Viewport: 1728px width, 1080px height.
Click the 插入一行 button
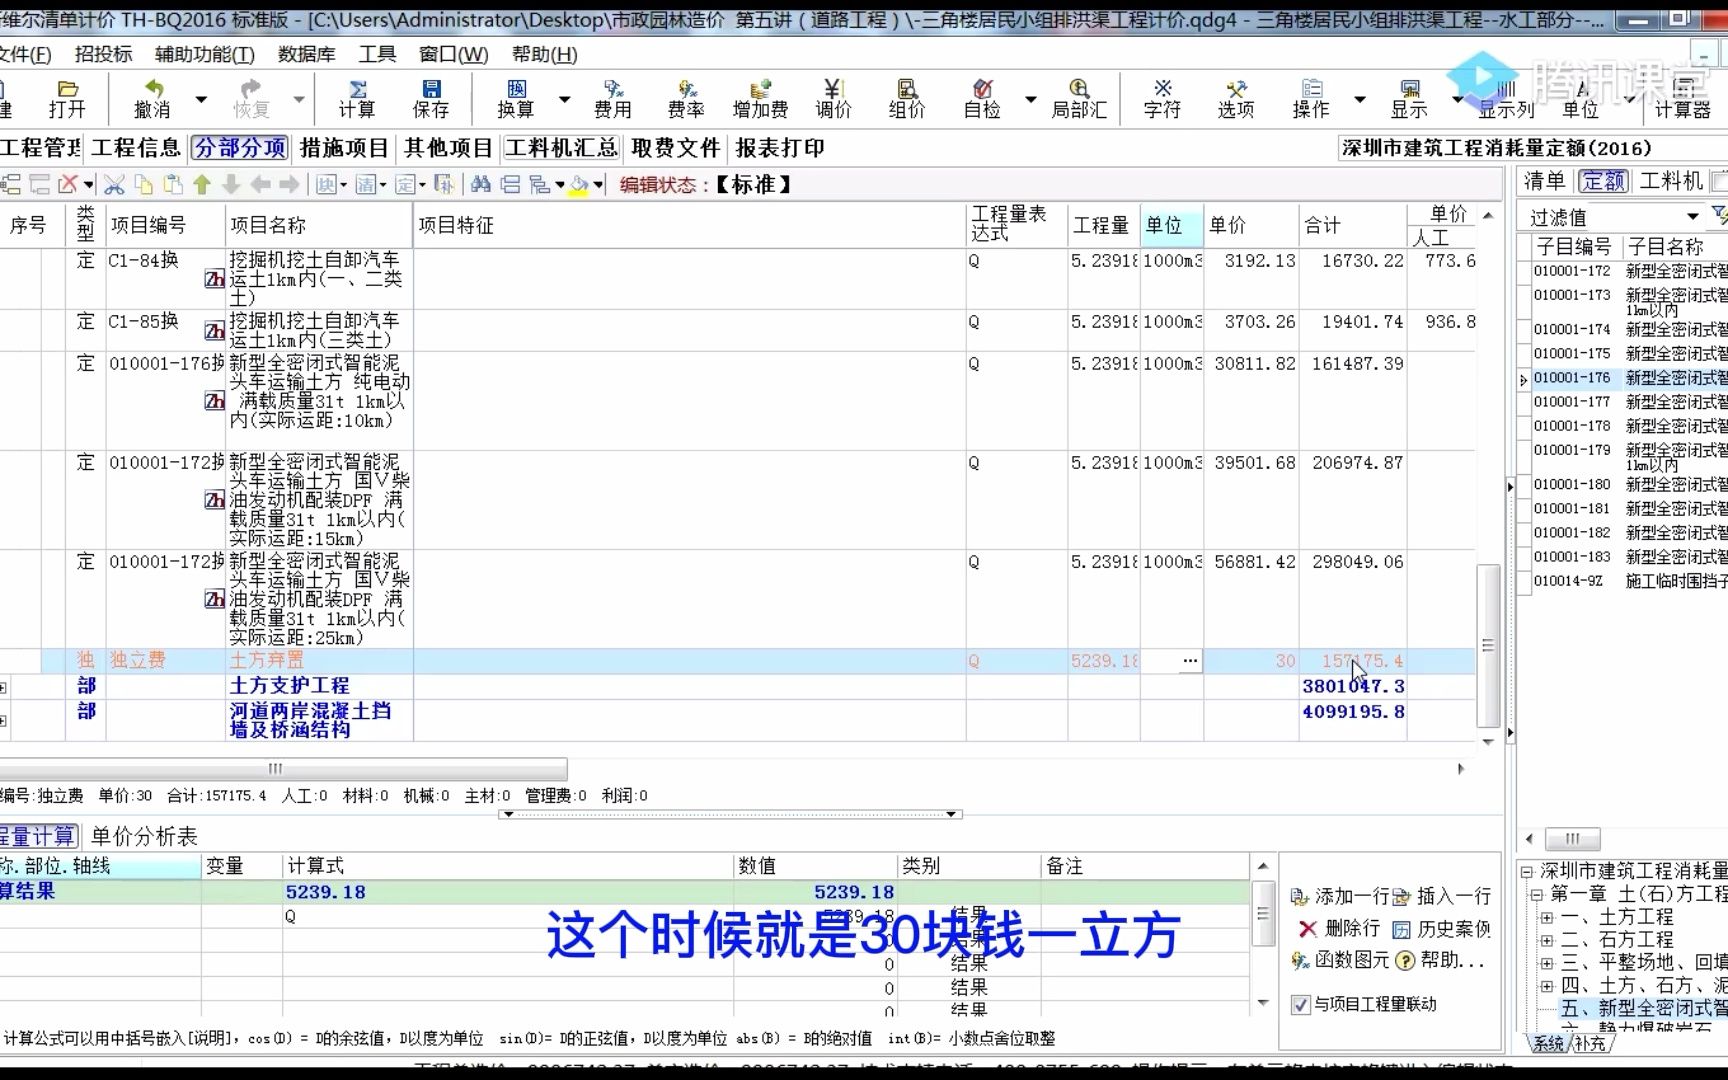tap(1442, 897)
